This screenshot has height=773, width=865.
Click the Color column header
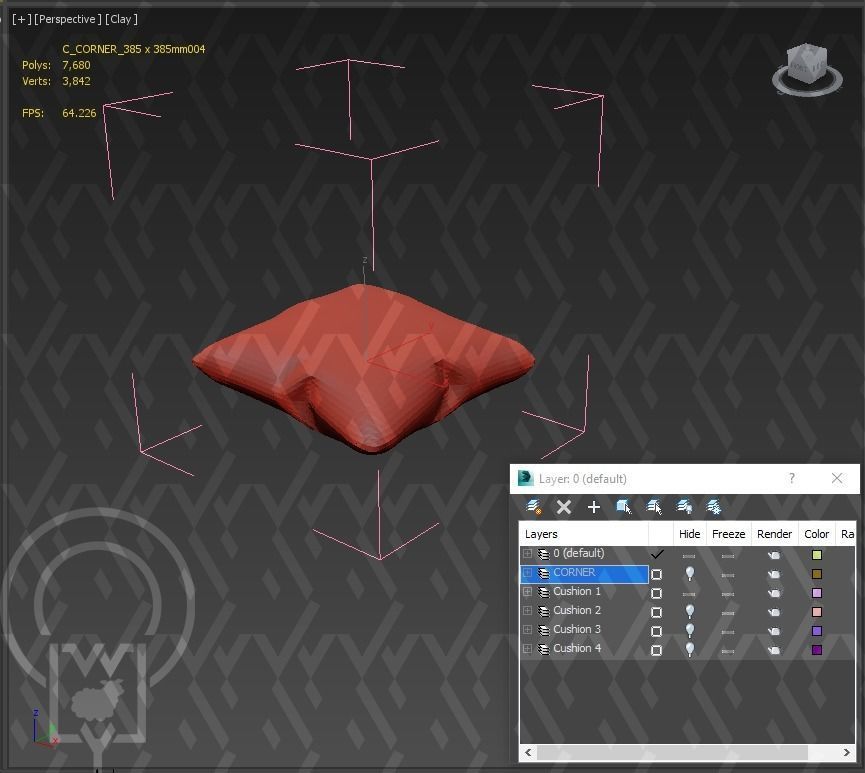816,534
